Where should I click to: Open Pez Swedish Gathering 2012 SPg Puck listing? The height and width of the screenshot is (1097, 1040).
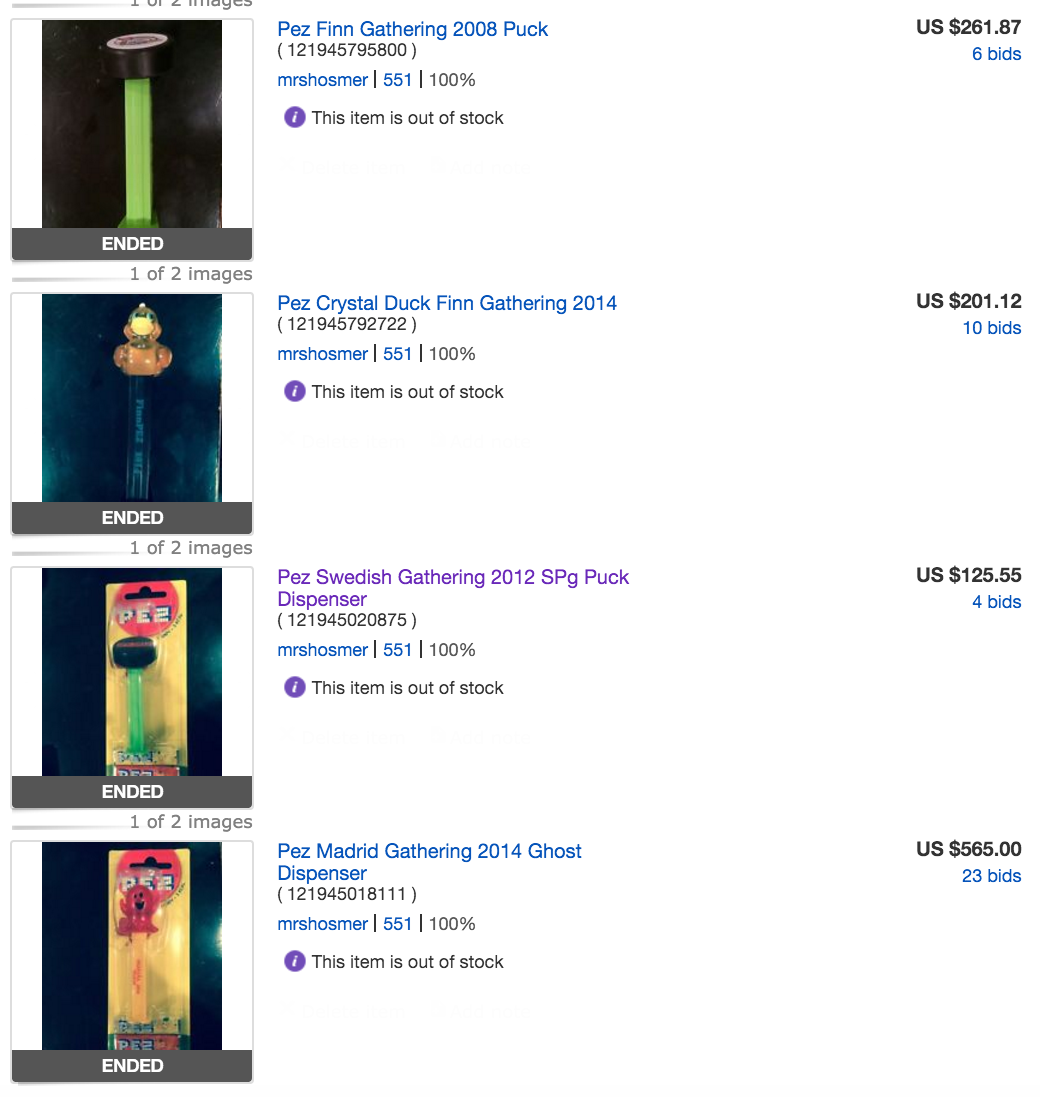coord(453,577)
